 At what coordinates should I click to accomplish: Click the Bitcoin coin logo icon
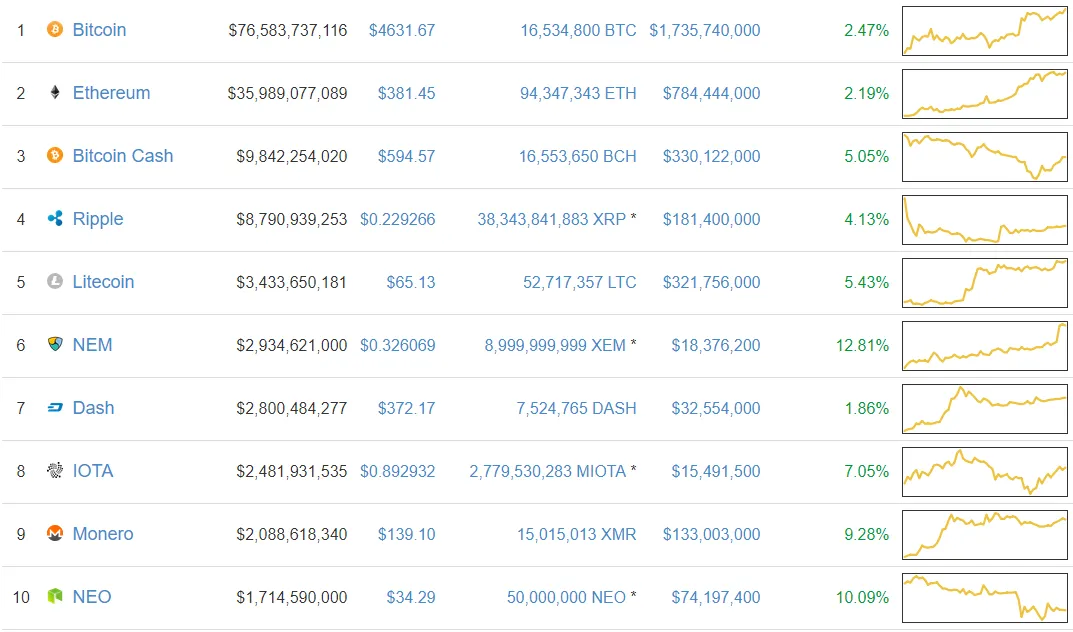coord(55,29)
